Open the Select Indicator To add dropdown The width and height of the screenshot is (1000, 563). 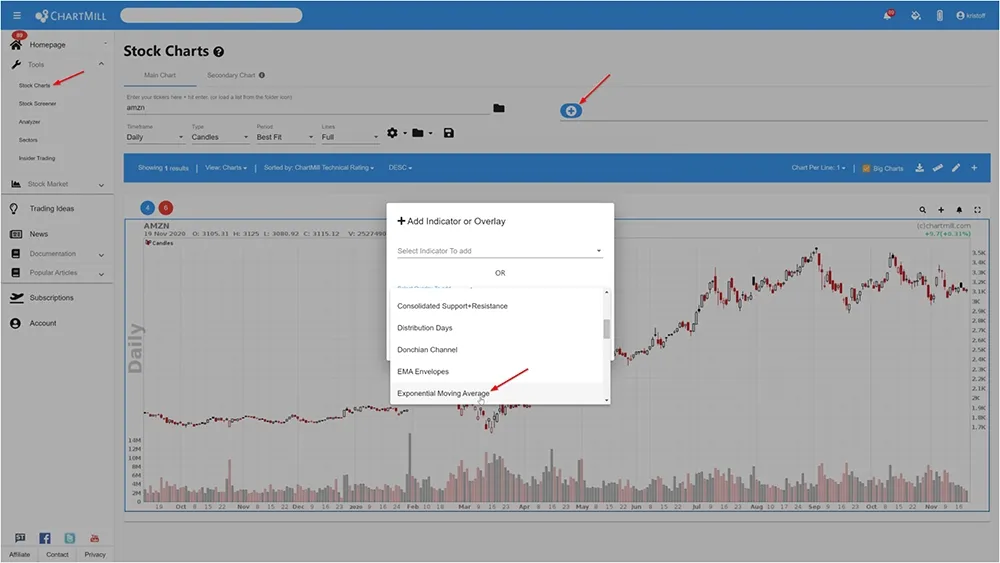[499, 251]
